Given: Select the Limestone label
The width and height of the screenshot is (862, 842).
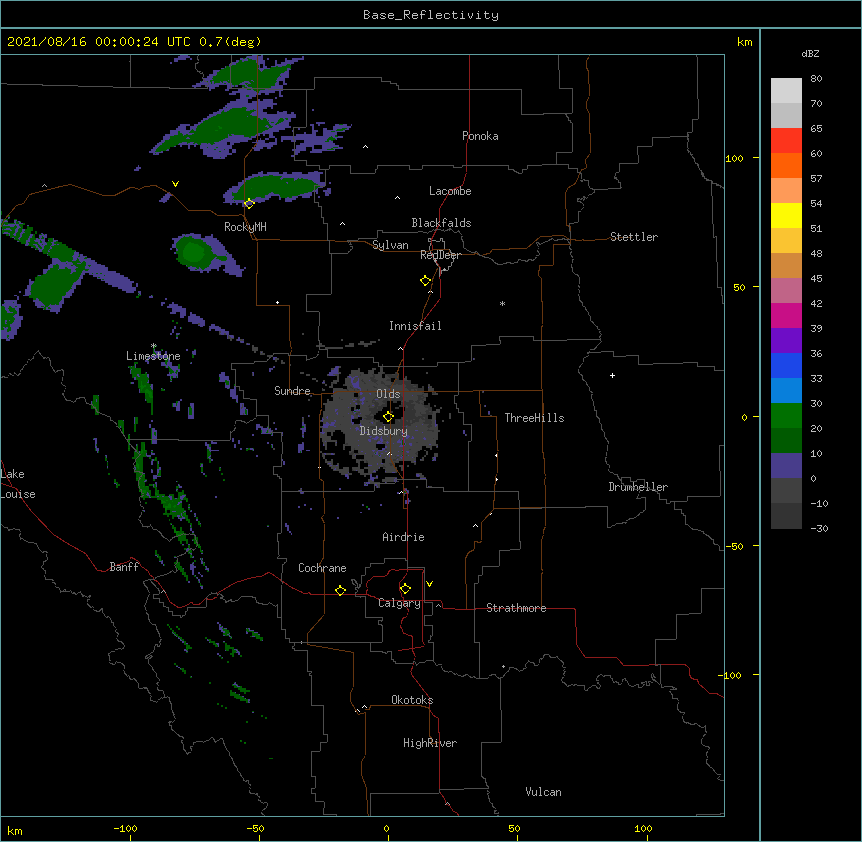Looking at the screenshot, I should [x=153, y=356].
